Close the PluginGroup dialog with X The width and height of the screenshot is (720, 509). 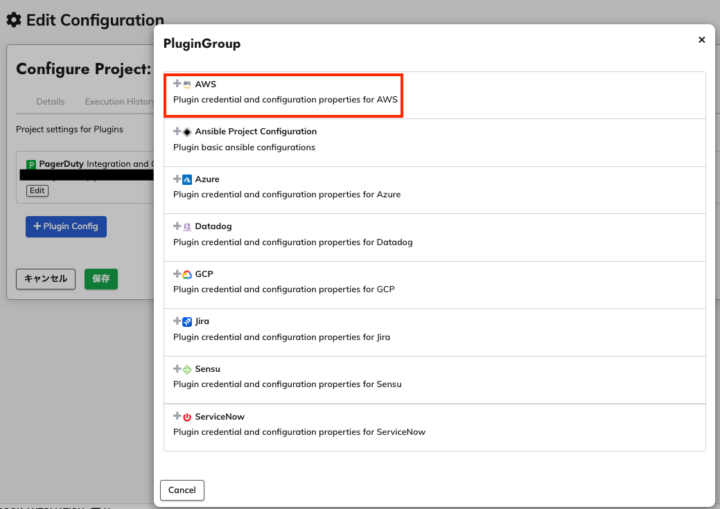coord(702,40)
